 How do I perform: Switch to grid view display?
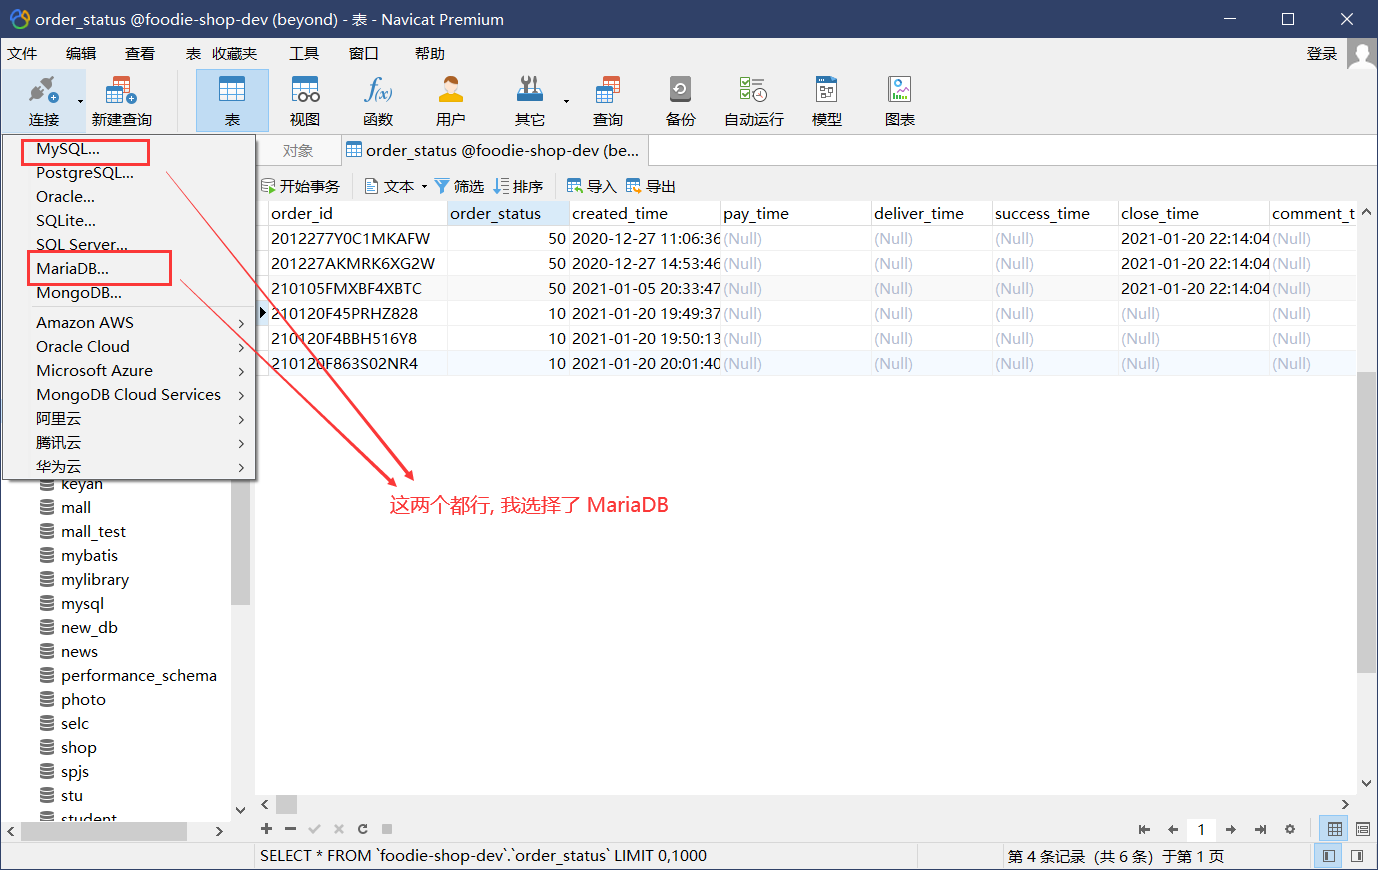[1334, 829]
